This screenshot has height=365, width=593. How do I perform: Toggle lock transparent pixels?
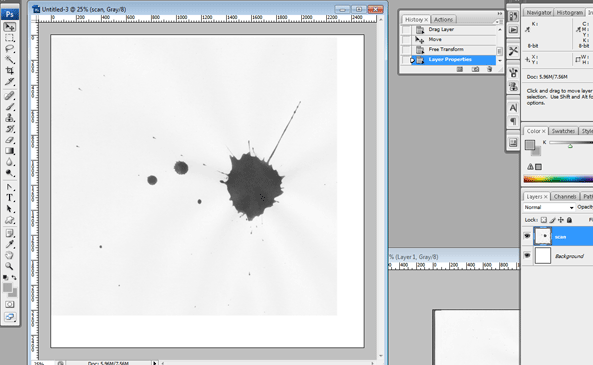click(x=543, y=220)
